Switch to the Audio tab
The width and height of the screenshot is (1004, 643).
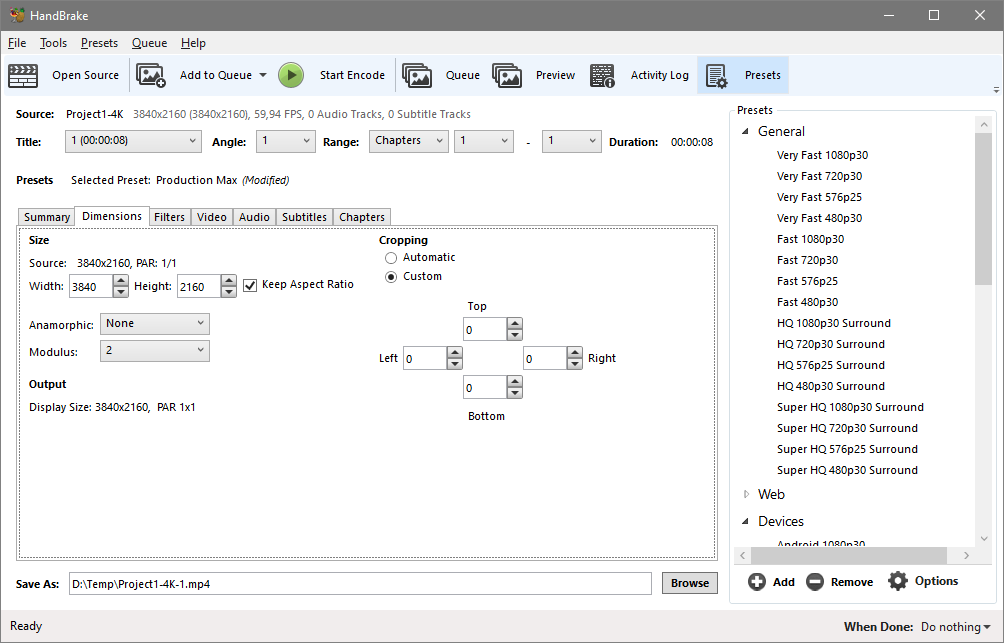click(x=254, y=217)
